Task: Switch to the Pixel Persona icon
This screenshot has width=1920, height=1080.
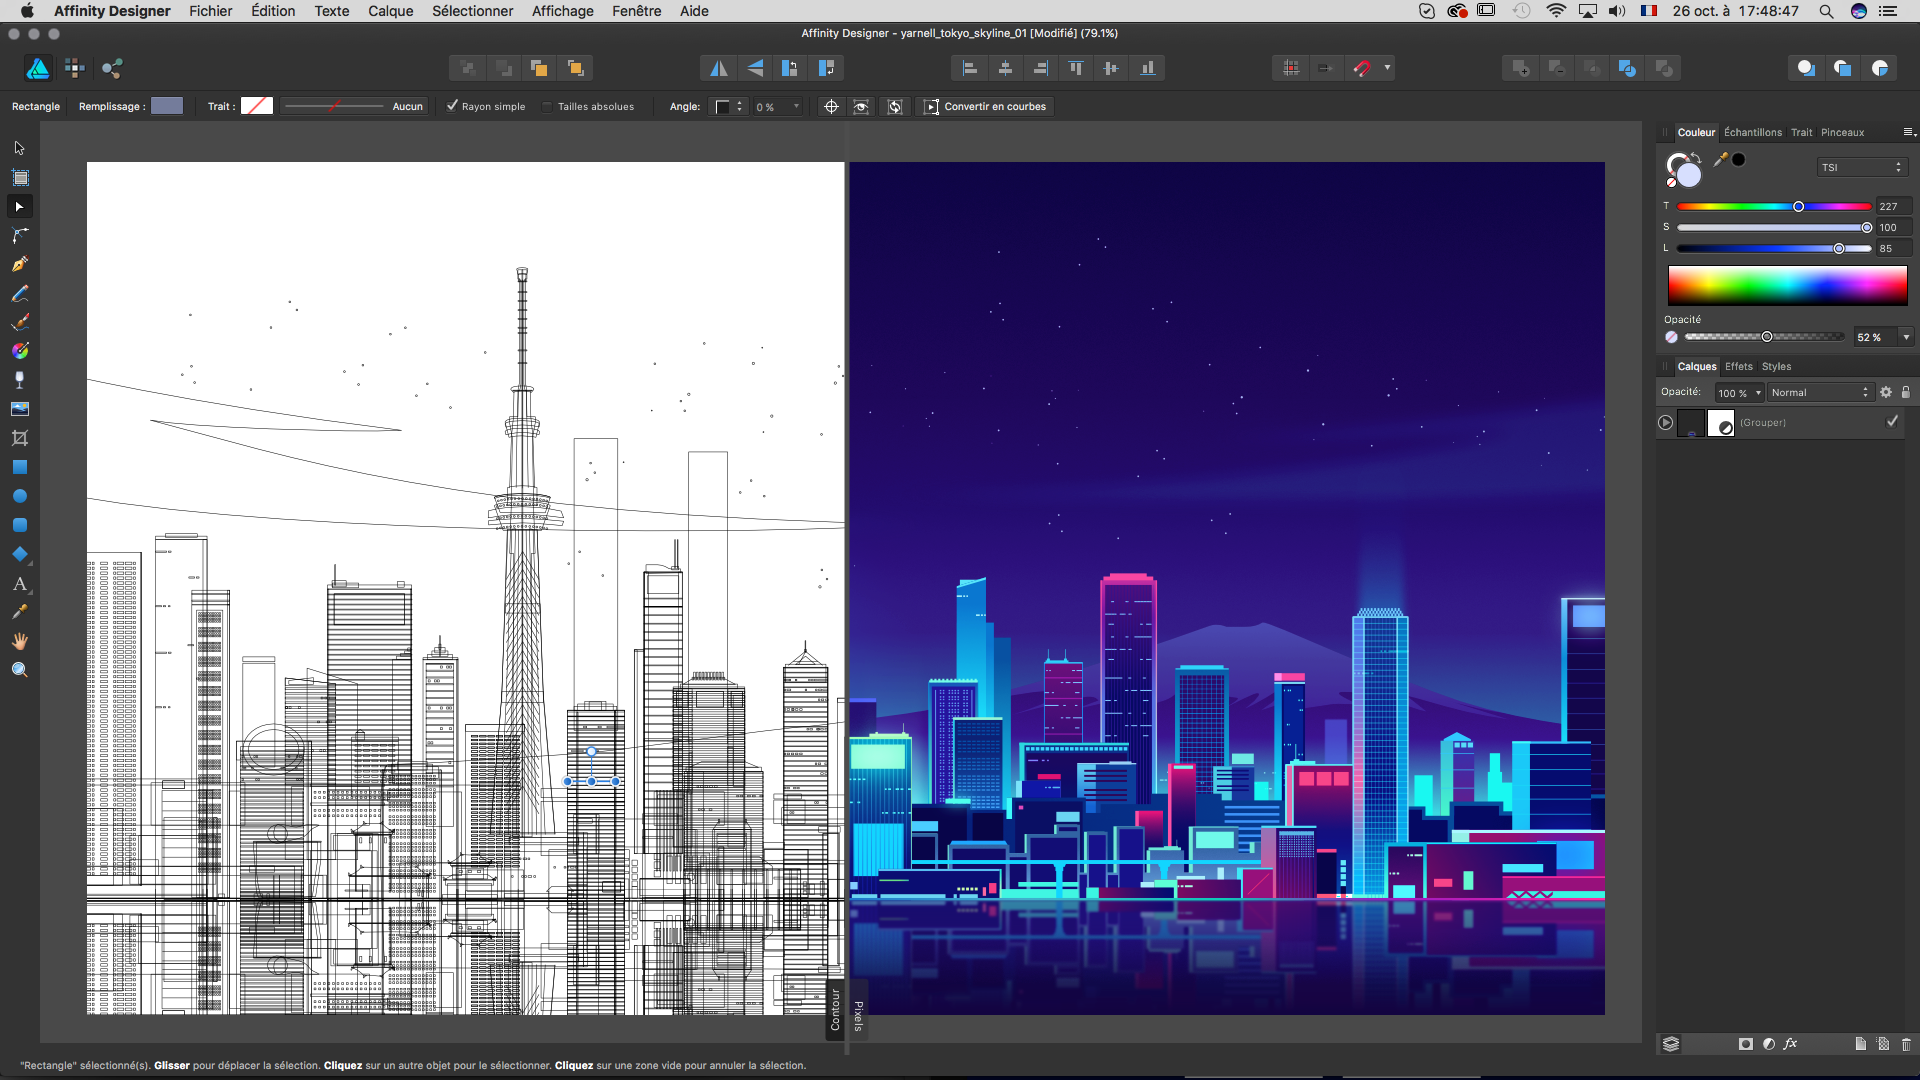Action: click(75, 68)
